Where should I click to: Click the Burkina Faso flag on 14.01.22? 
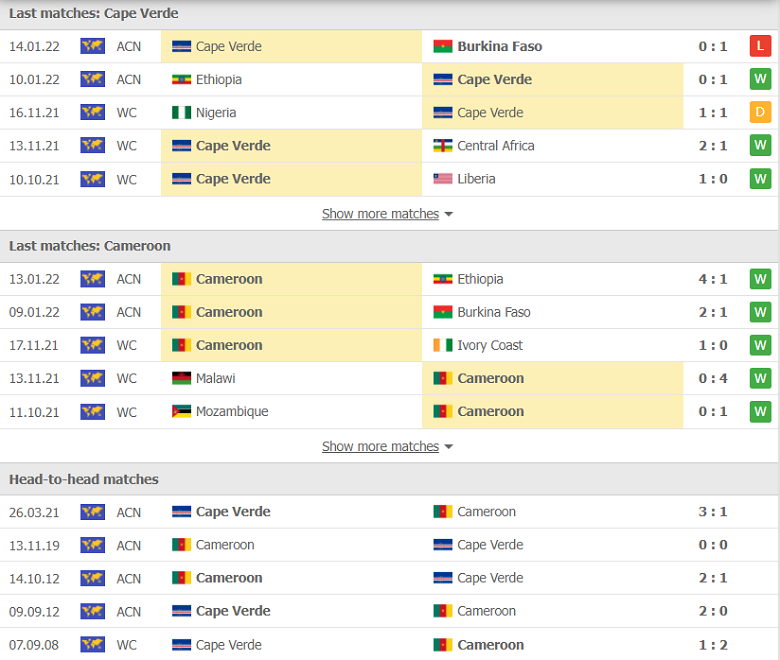[x=442, y=46]
